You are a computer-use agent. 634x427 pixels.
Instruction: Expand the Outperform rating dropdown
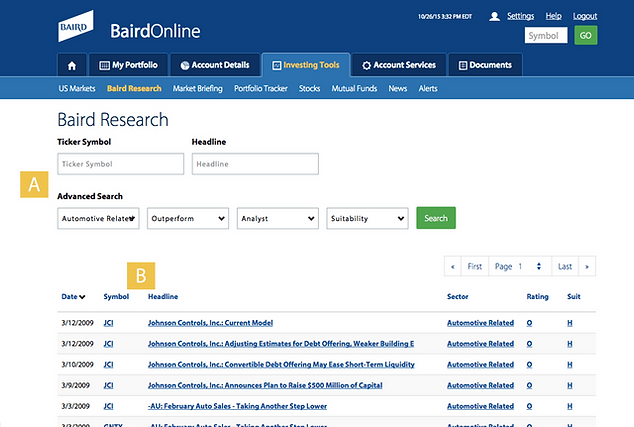pos(188,218)
